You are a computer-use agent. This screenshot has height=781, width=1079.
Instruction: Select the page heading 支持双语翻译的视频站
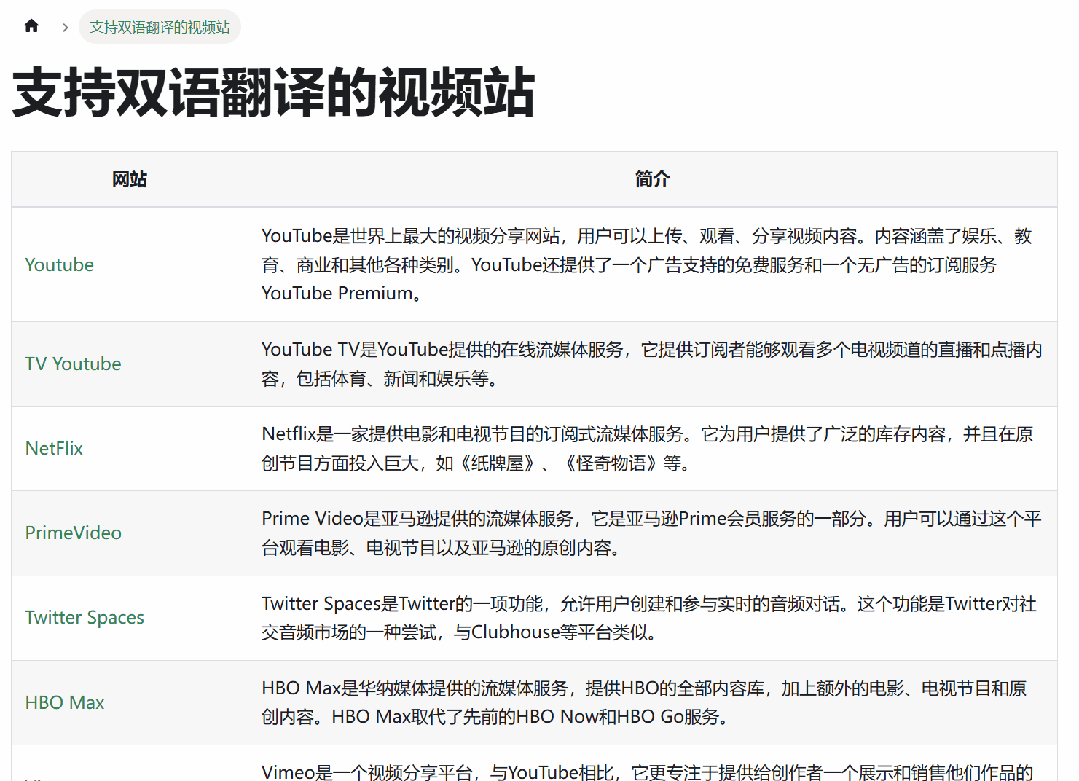point(273,93)
